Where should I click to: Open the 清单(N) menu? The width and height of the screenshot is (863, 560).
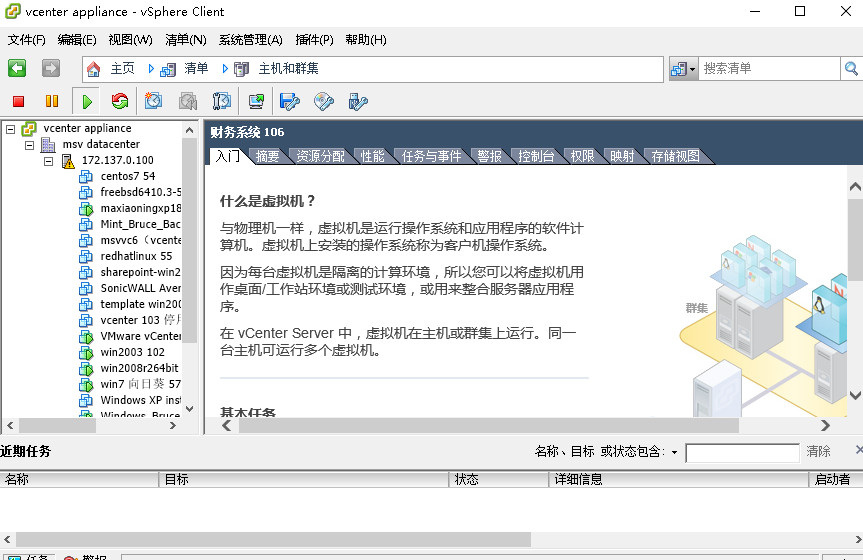(186, 40)
